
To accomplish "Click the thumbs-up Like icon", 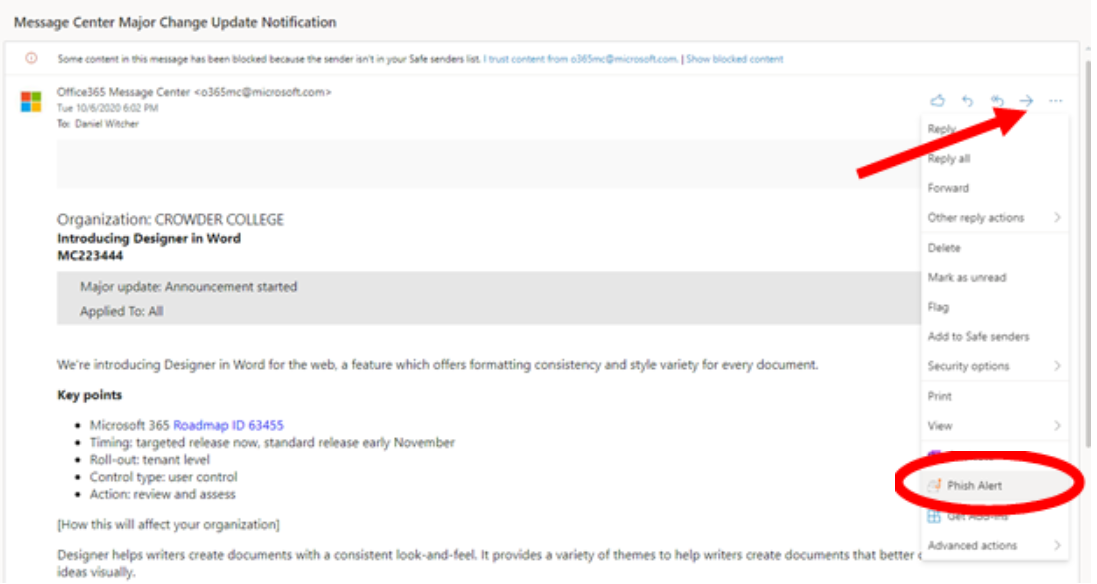I will [x=937, y=101].
